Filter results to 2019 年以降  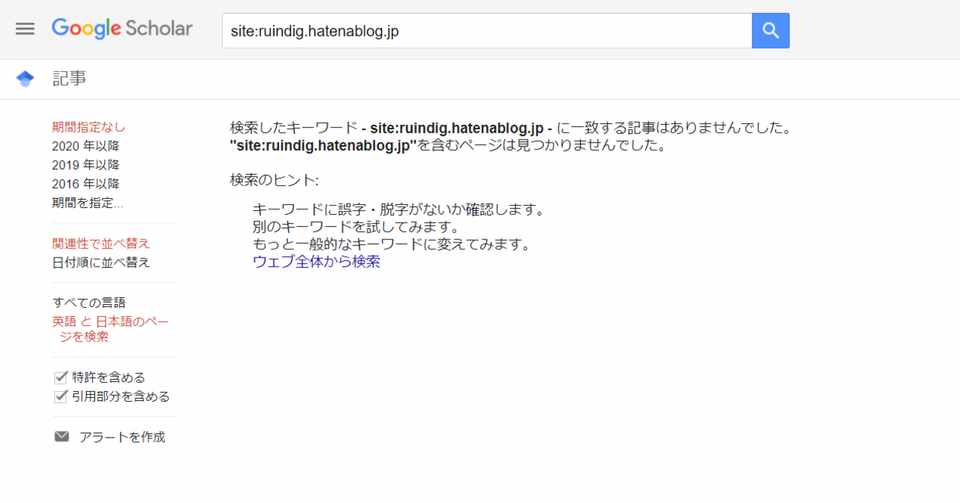[x=86, y=165]
